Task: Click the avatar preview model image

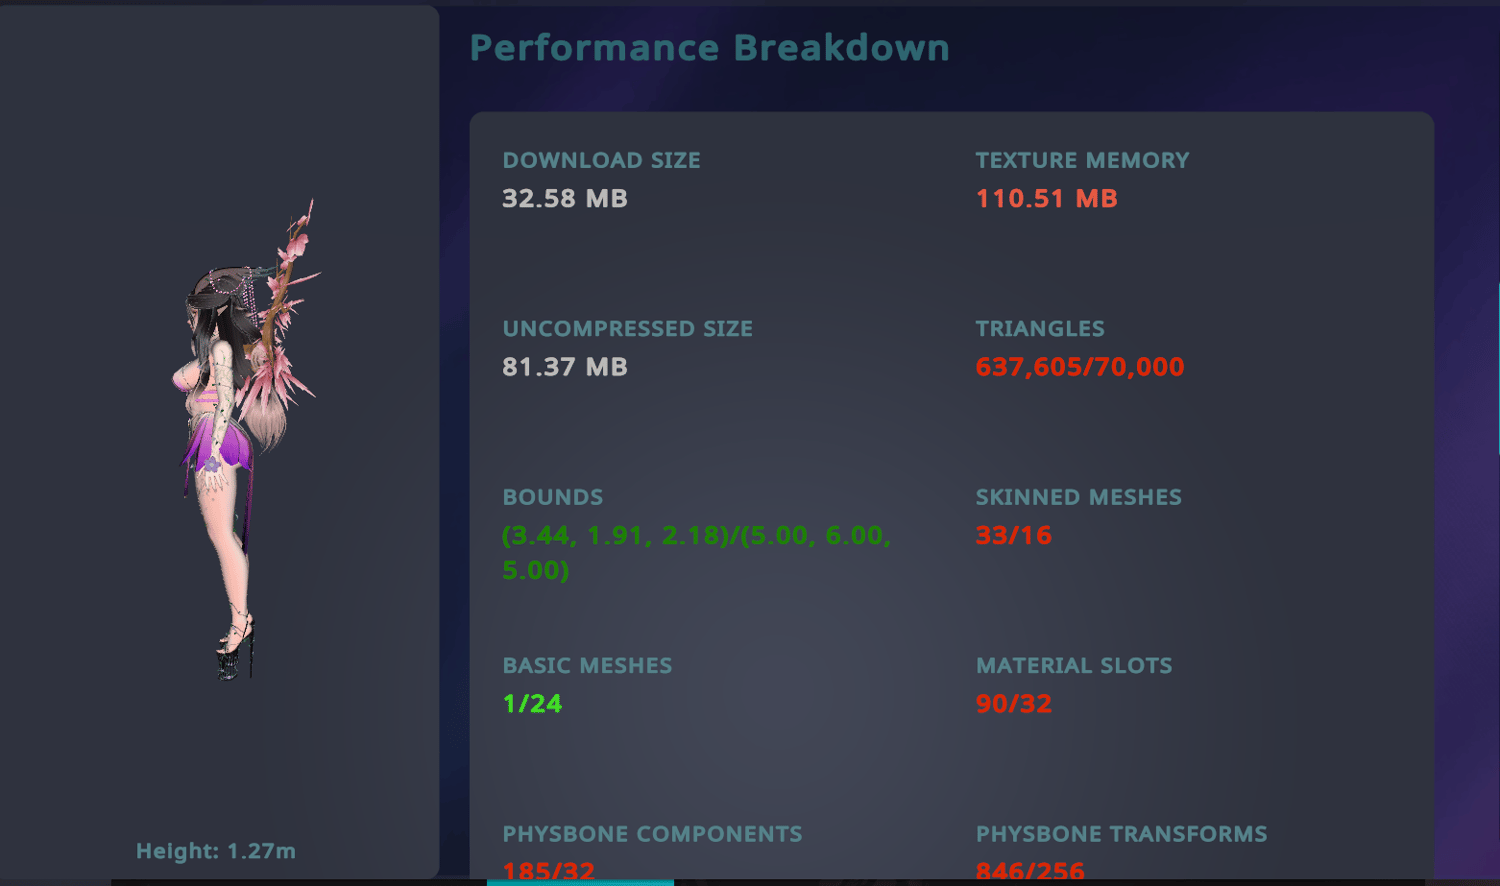Action: pyautogui.click(x=246, y=440)
